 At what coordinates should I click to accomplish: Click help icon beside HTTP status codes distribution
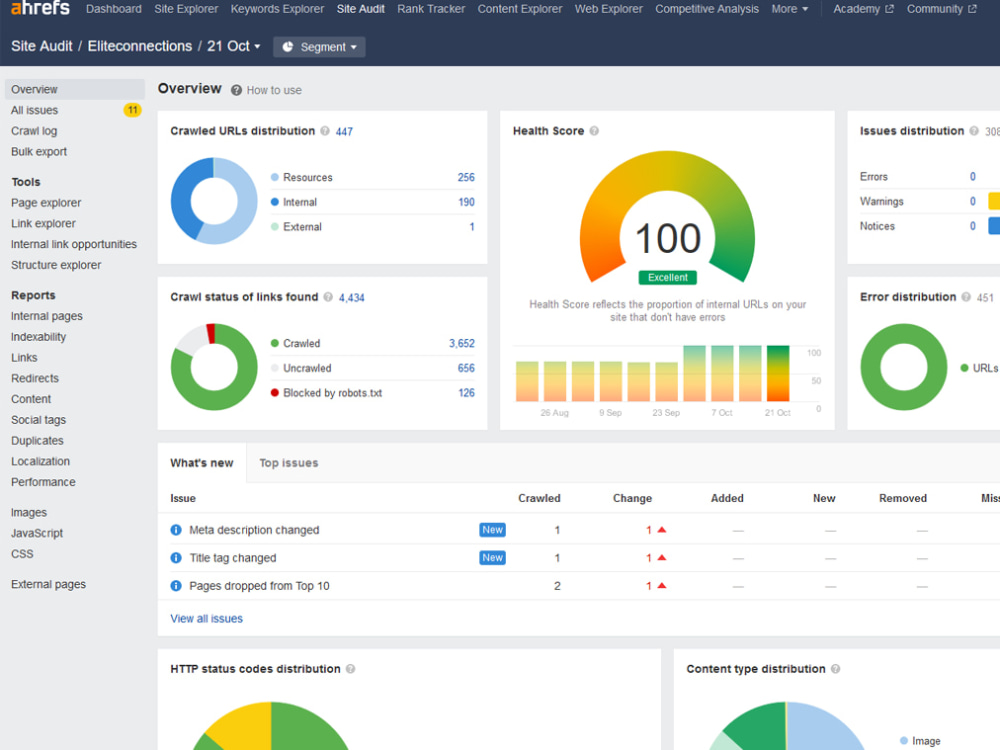(x=350, y=669)
